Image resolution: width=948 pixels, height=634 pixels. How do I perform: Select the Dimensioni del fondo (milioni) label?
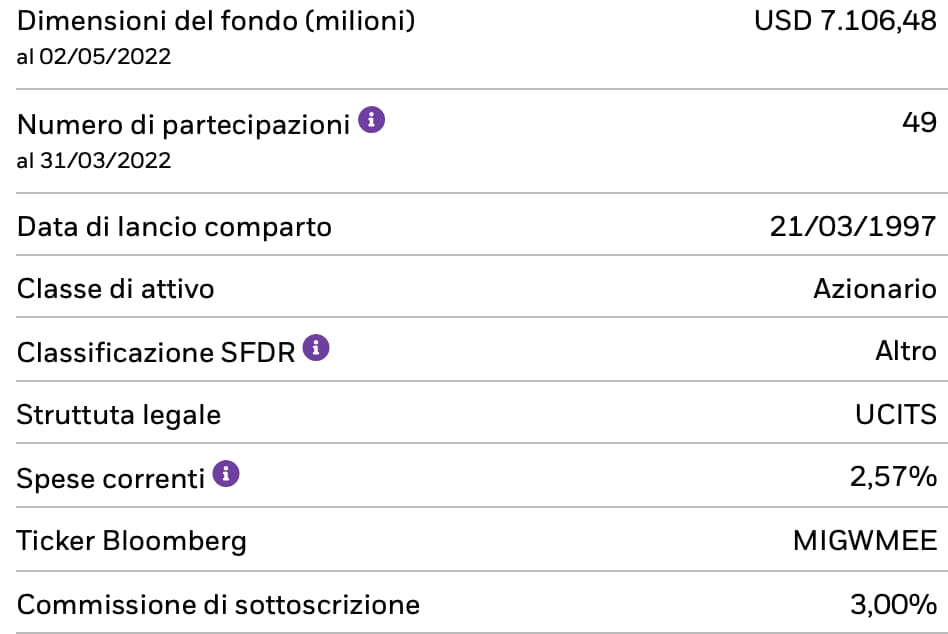(216, 21)
